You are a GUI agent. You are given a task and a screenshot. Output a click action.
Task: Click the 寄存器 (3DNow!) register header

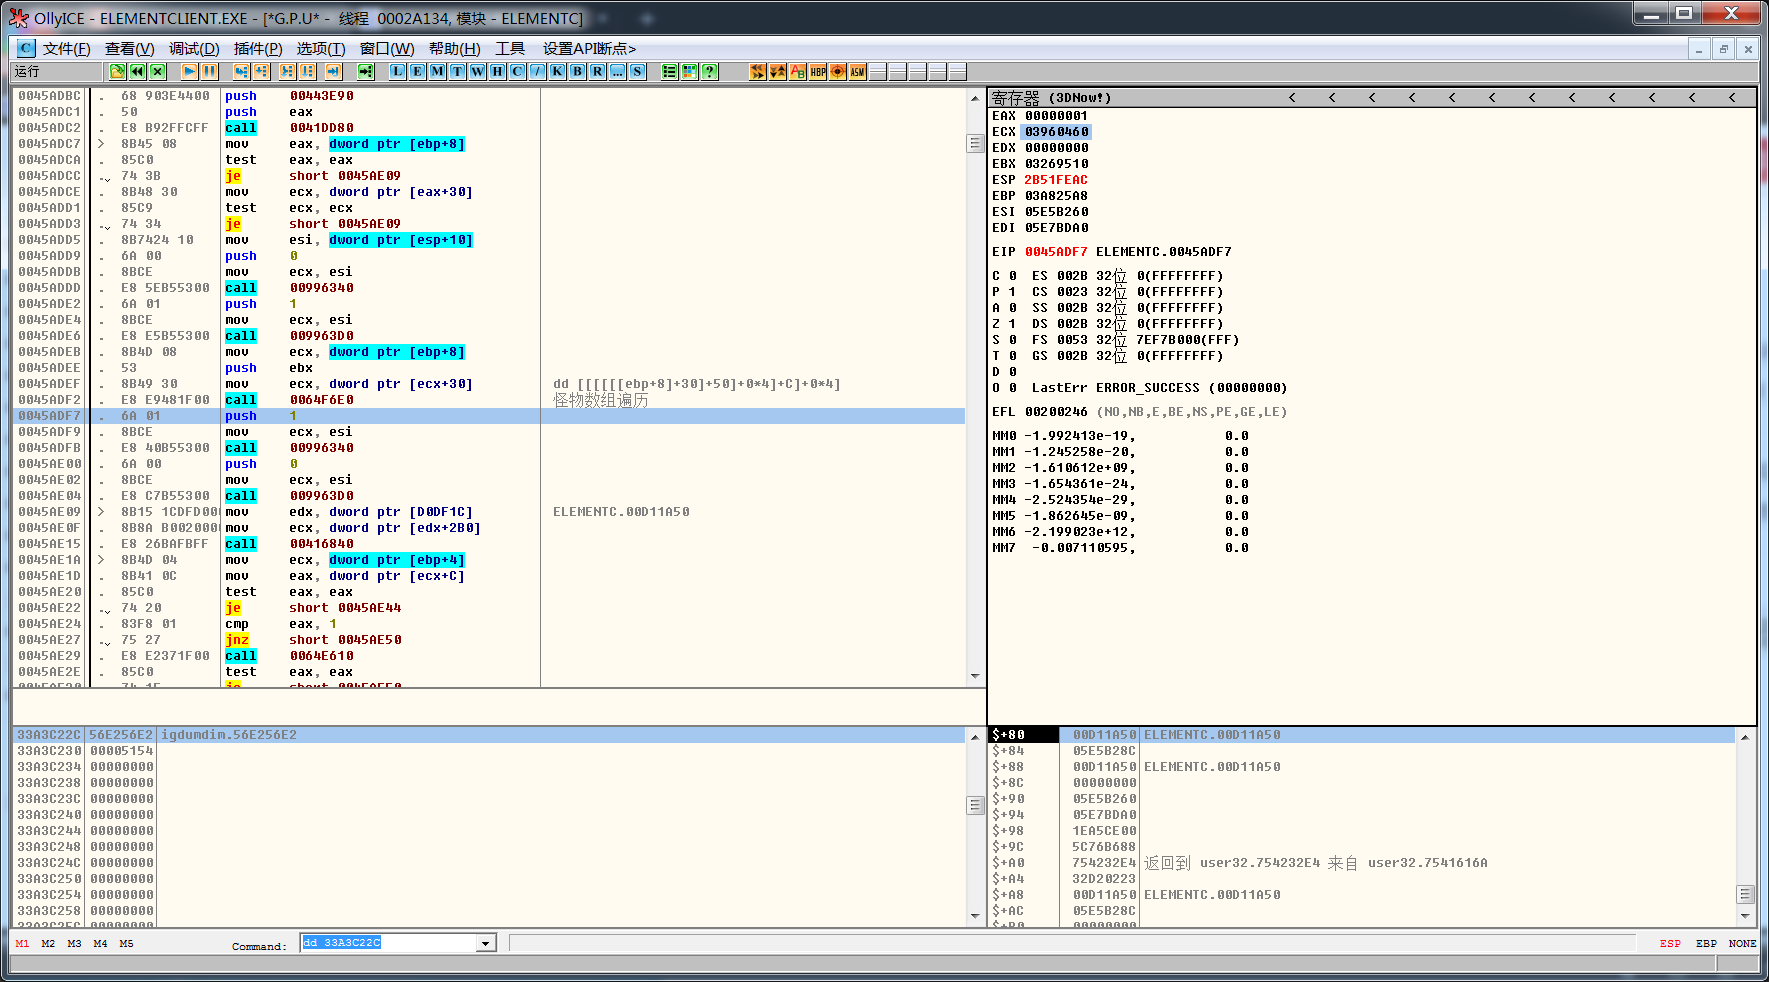pyautogui.click(x=1051, y=97)
